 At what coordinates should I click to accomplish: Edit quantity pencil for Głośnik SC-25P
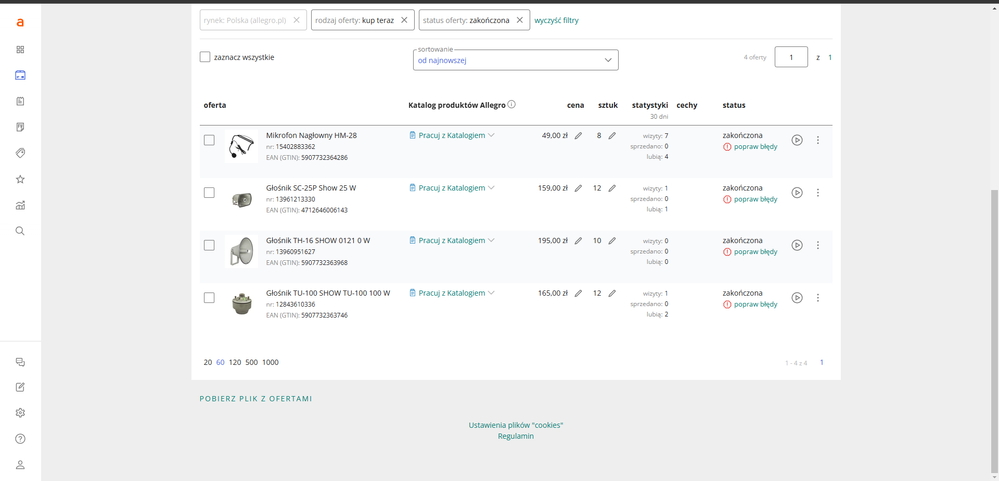[x=612, y=189]
